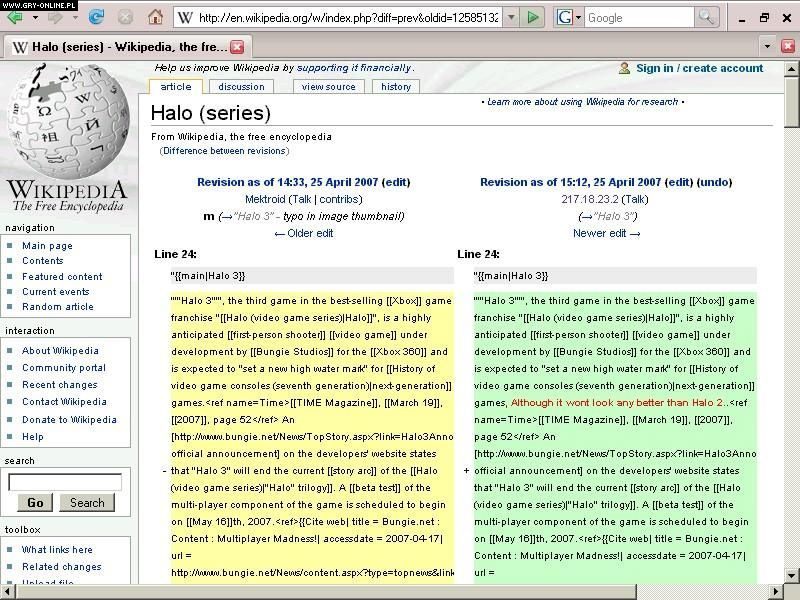The image size is (800, 600).
Task: Open the history tab
Action: pos(396,87)
